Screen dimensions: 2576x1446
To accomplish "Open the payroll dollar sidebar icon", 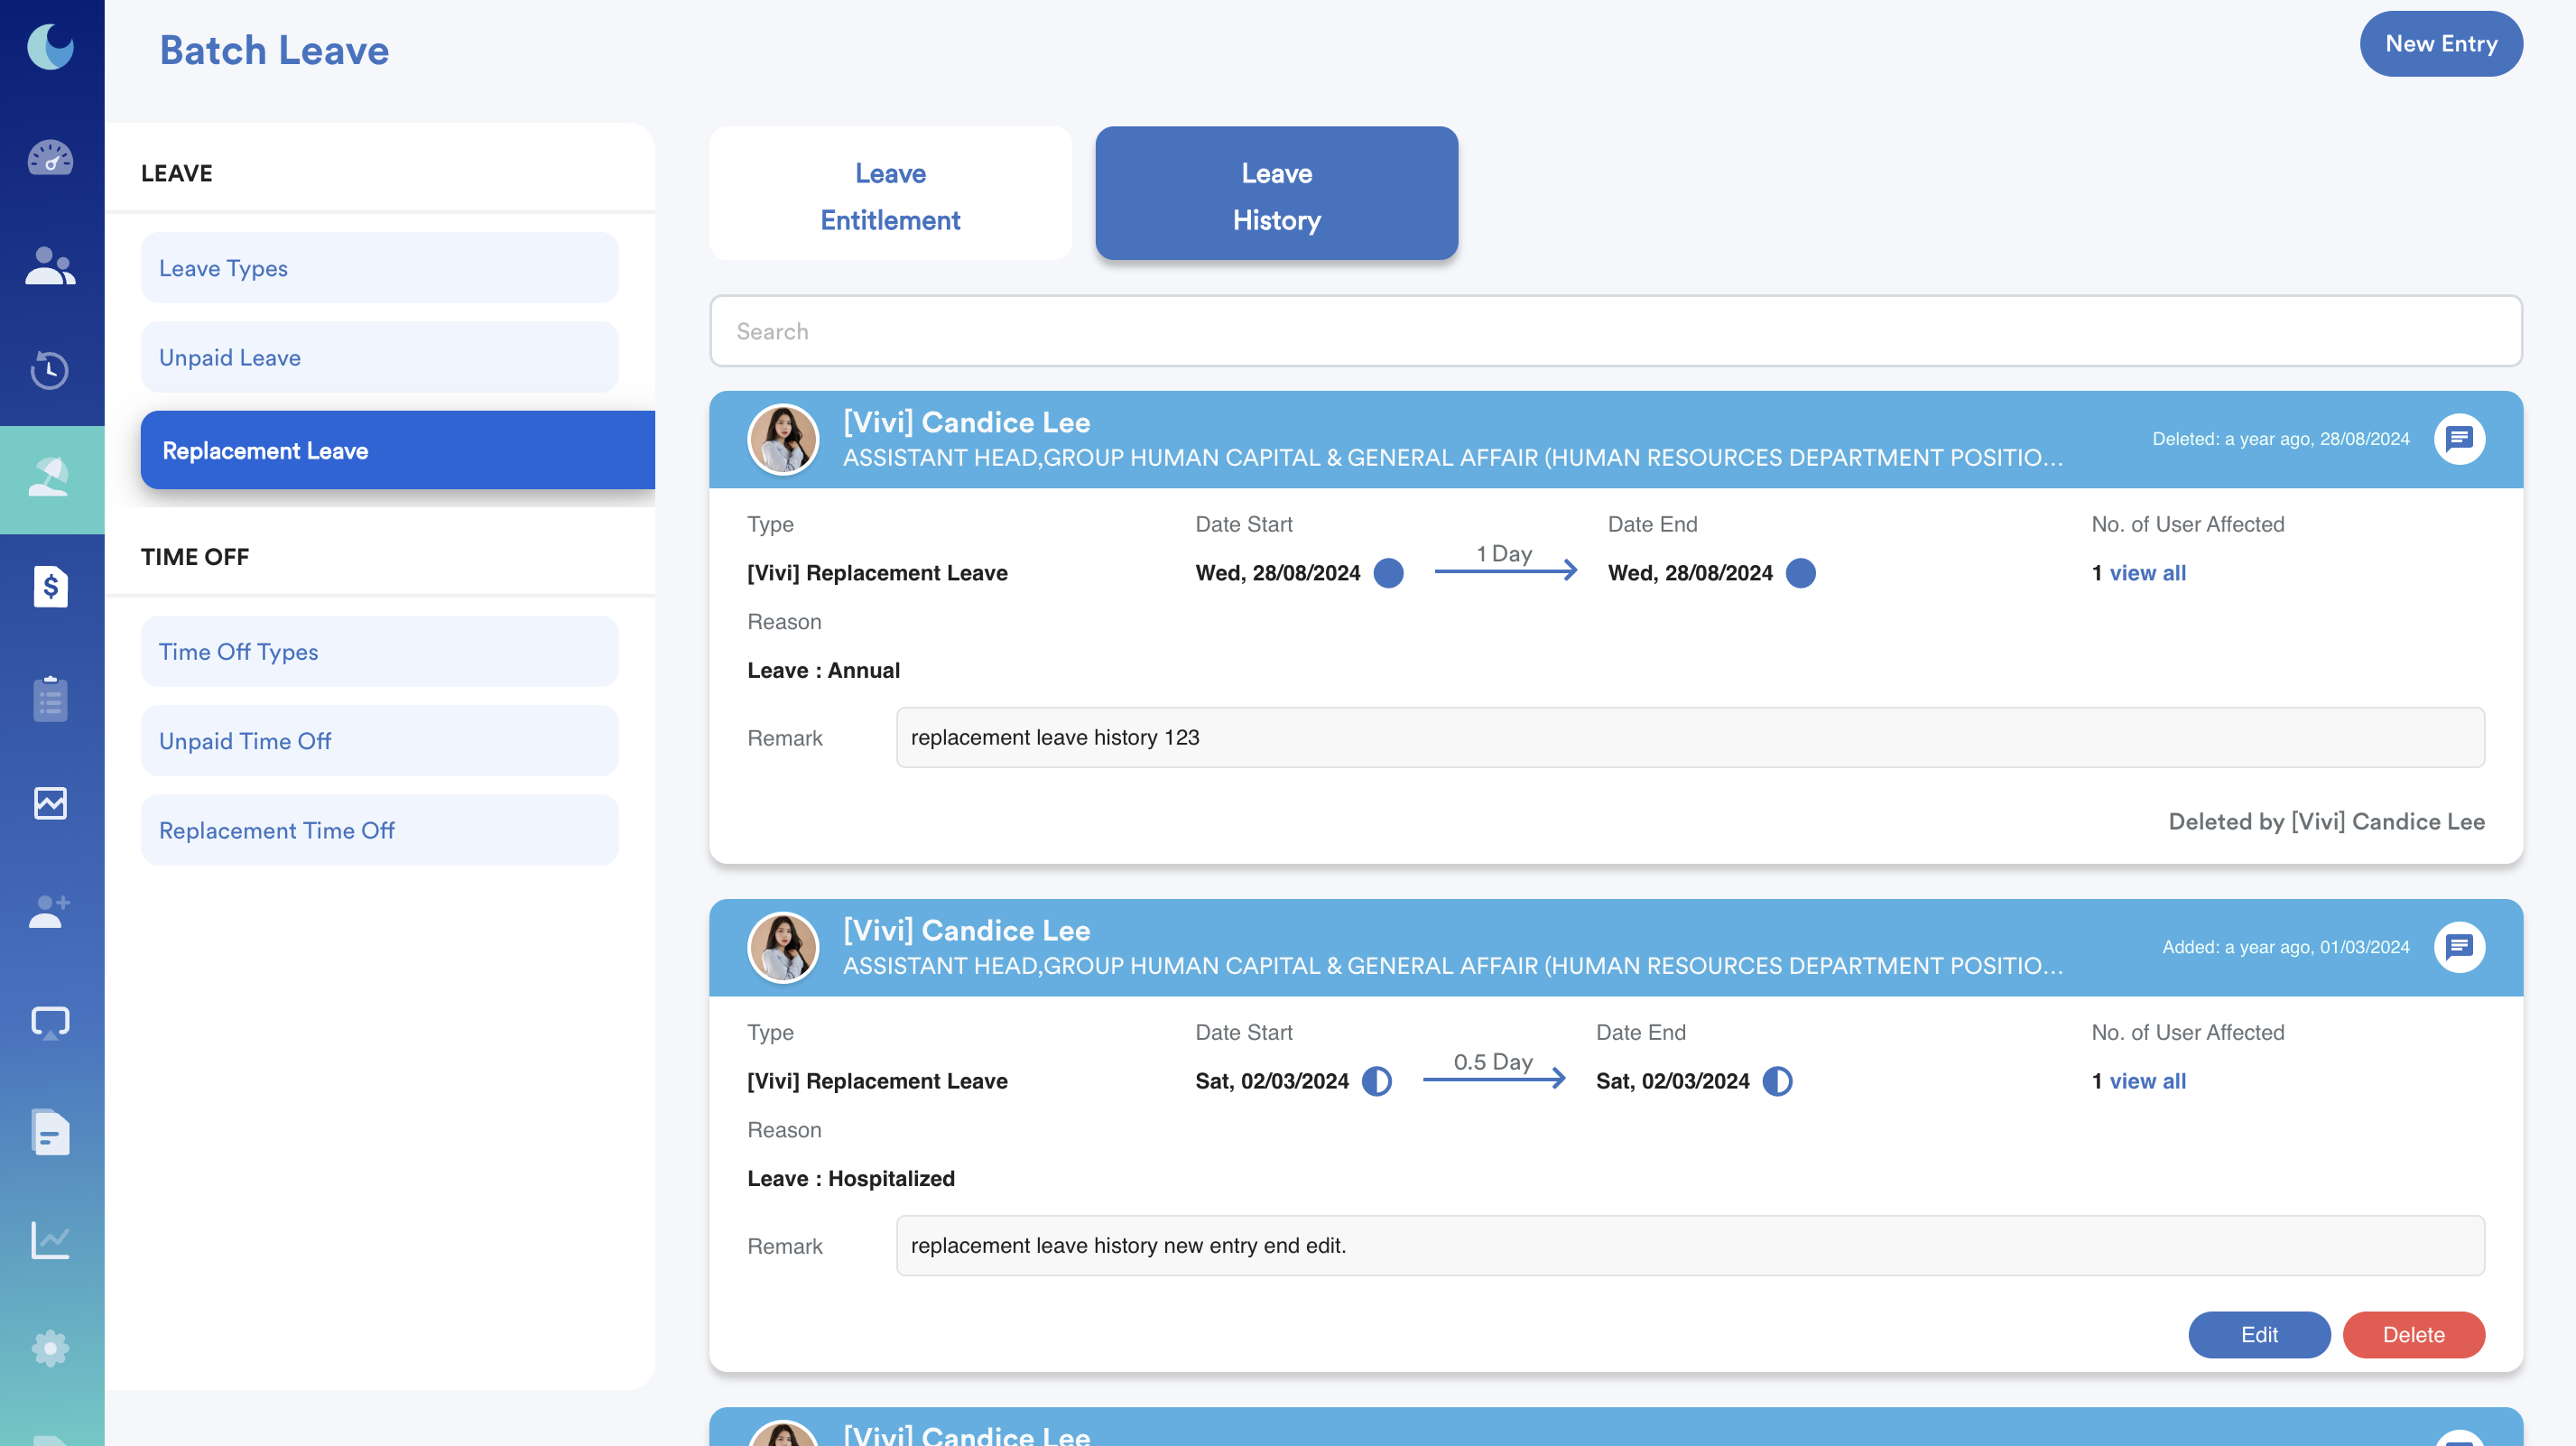I will pyautogui.click(x=50, y=586).
